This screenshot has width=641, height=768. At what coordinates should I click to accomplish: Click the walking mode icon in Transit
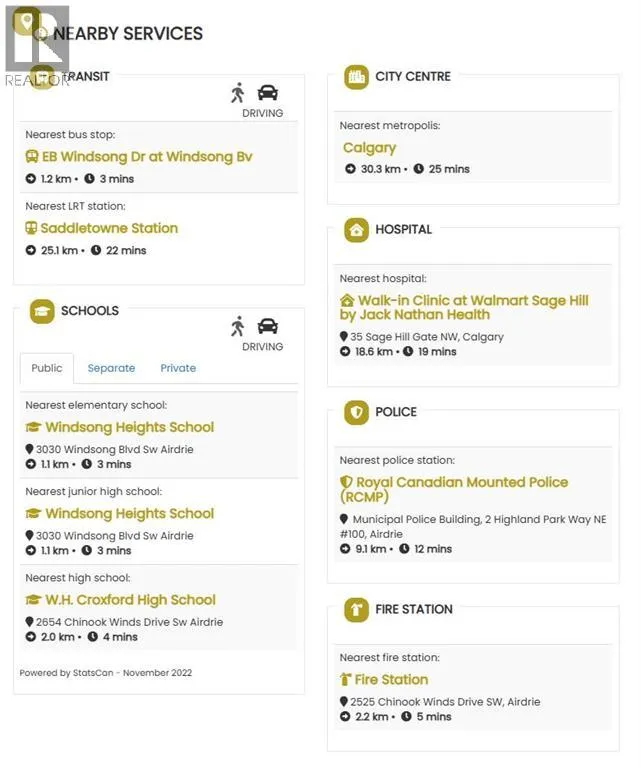point(237,93)
